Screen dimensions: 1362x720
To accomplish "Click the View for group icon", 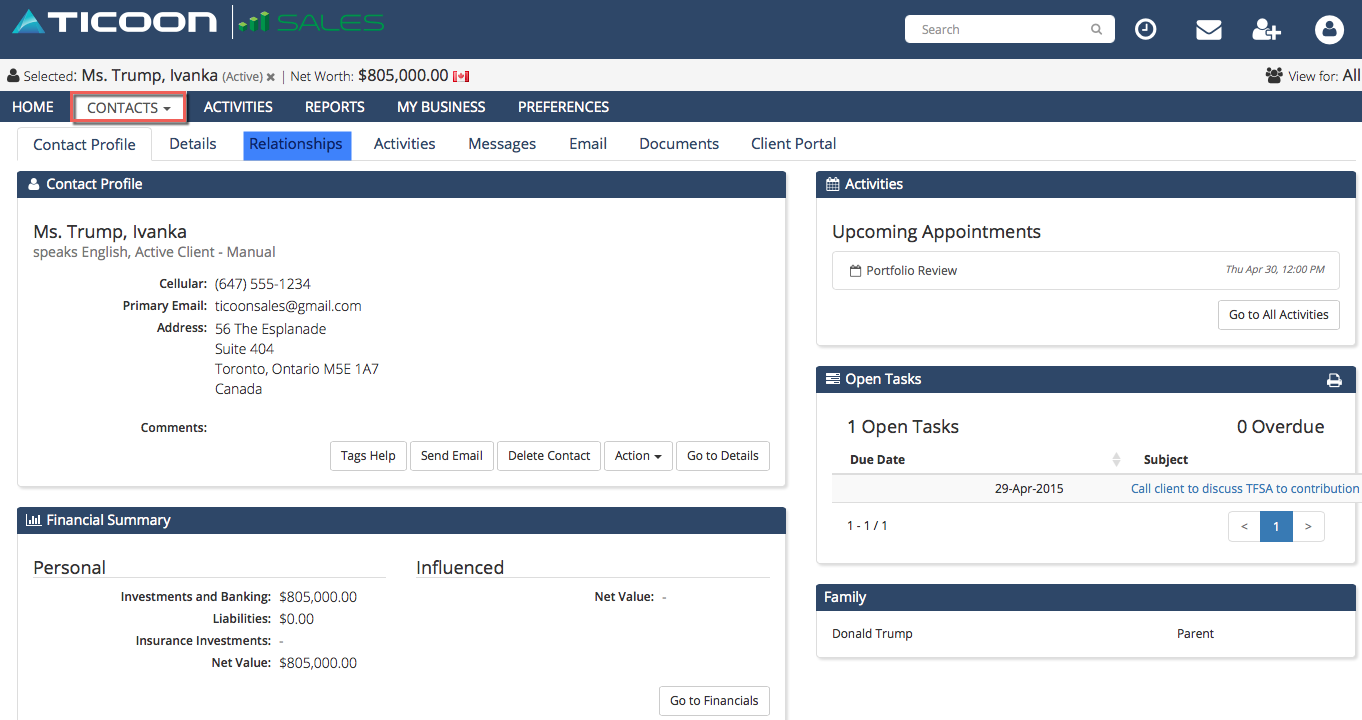I will tap(1274, 75).
